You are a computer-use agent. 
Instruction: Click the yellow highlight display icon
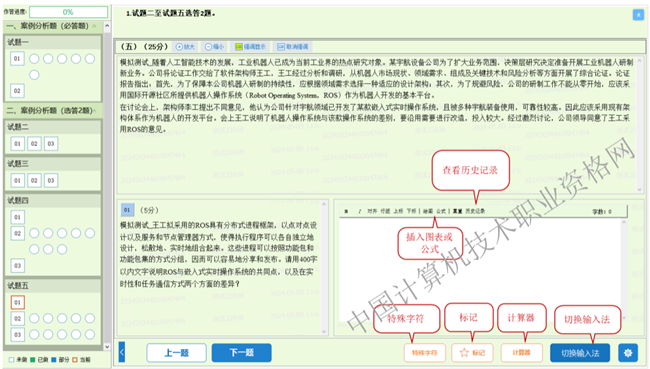tap(239, 47)
